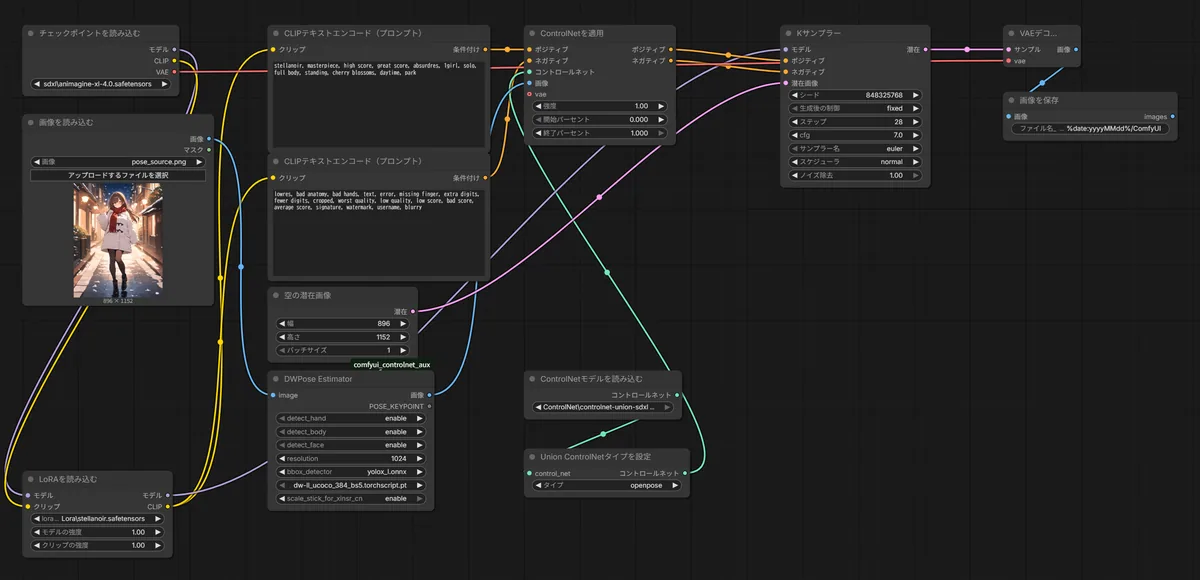The height and width of the screenshot is (580, 1200).
Task: Click the VAE output port of the checkpoint loader
Action: coord(174,72)
